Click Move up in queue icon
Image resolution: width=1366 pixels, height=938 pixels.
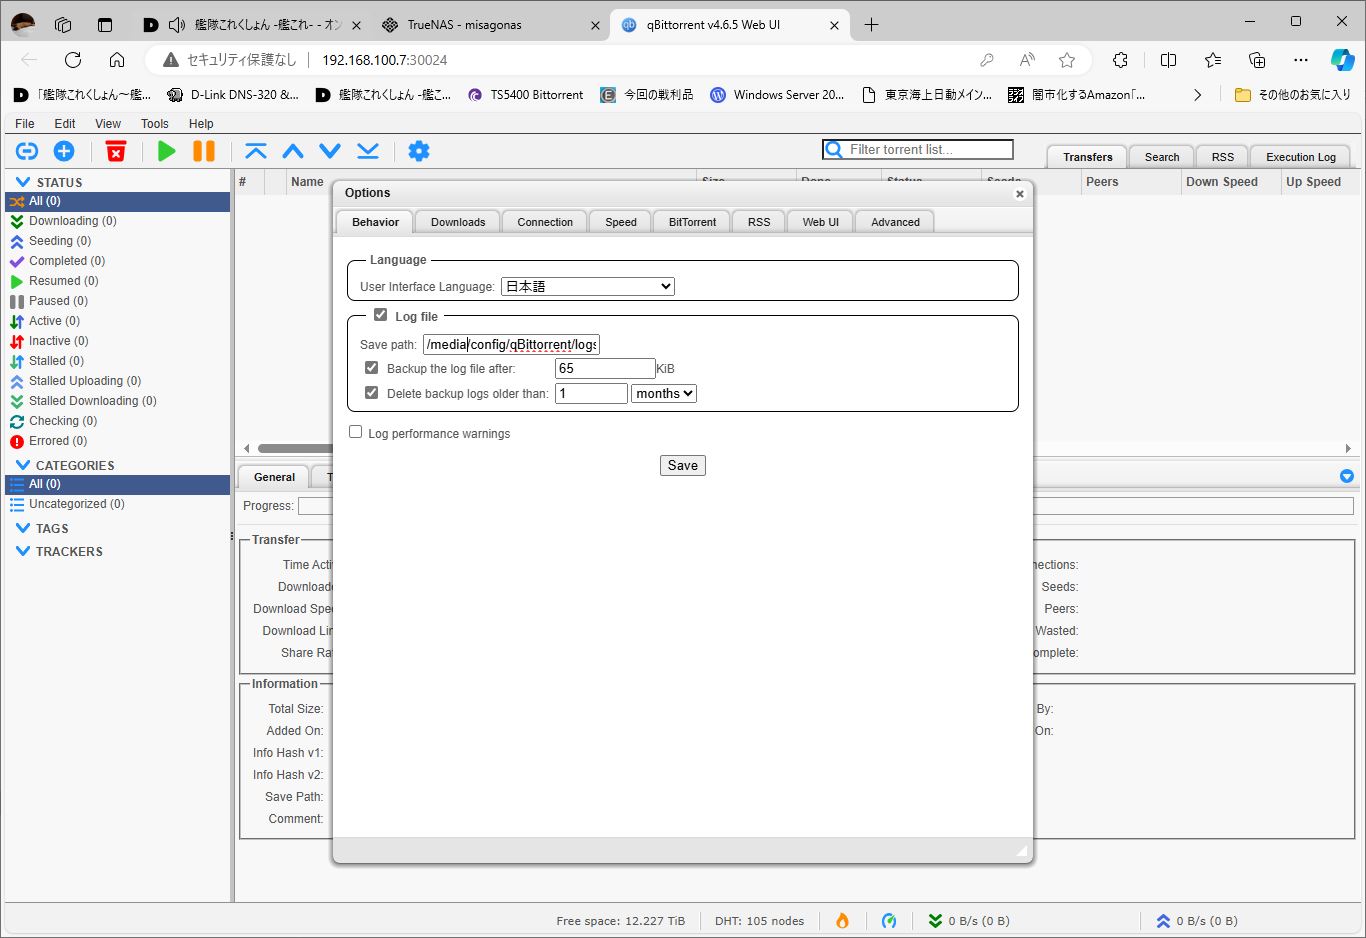coord(293,151)
